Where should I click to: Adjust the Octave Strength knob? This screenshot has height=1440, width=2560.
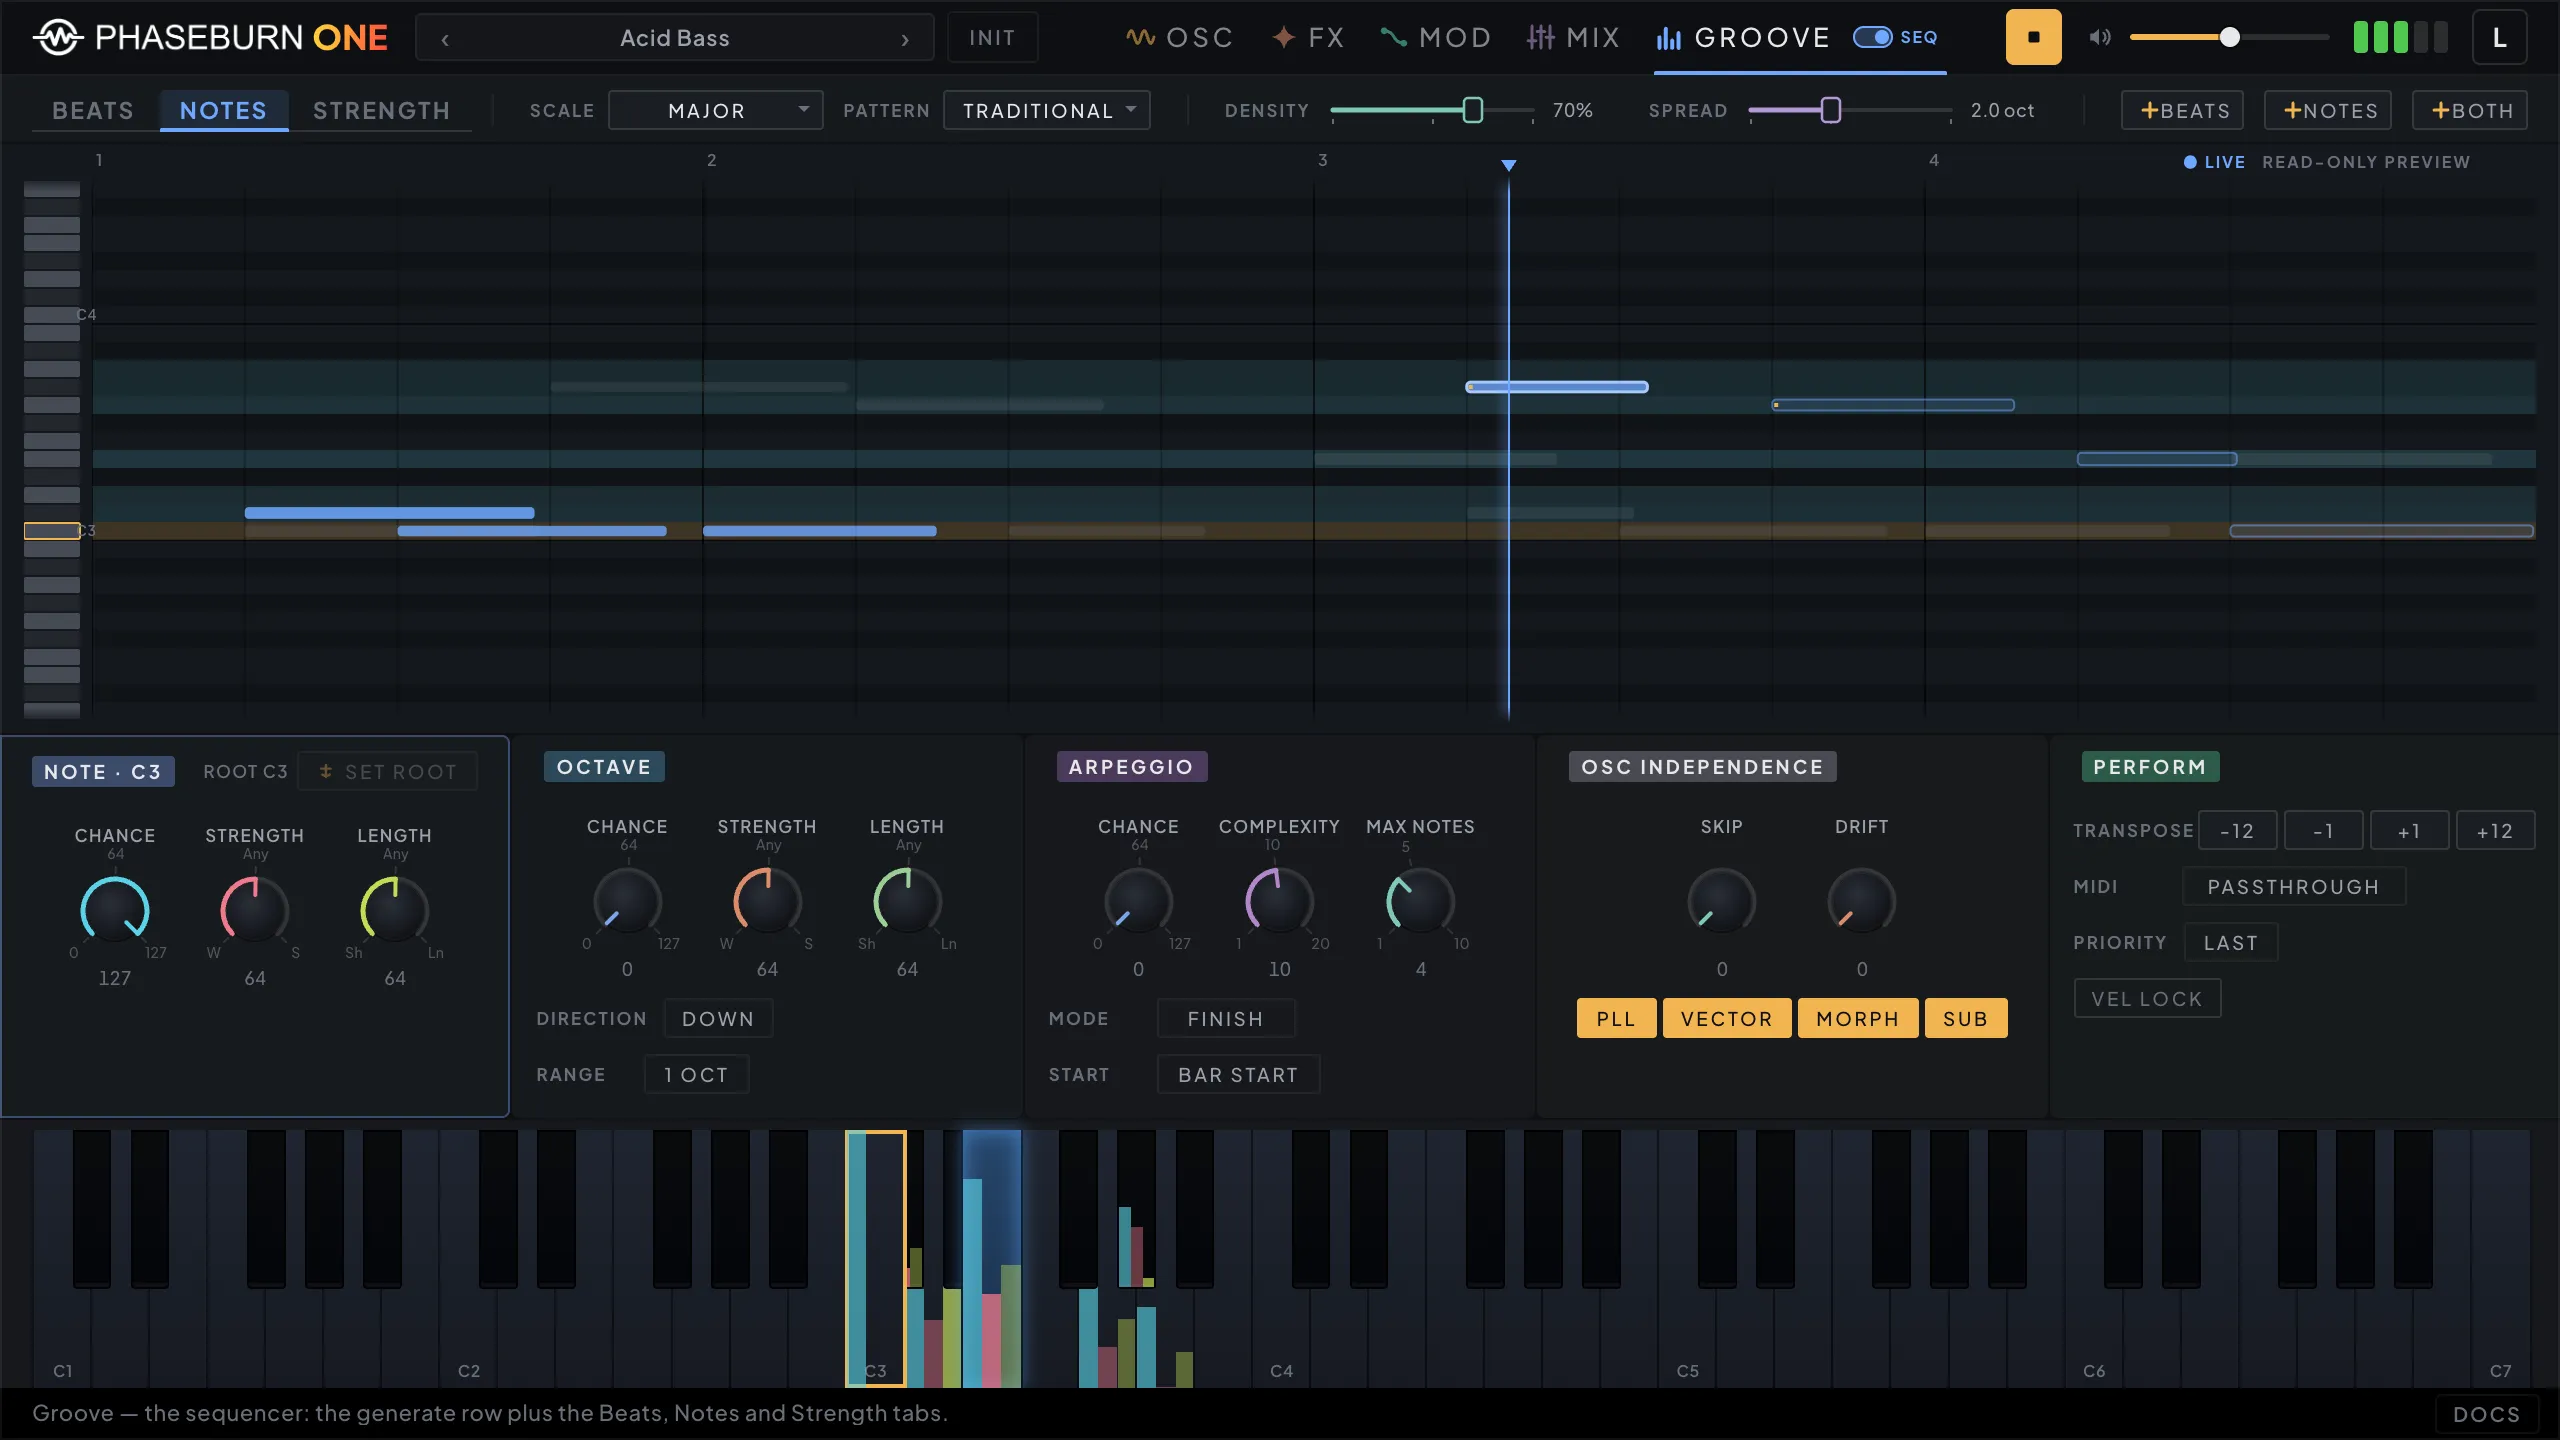click(x=767, y=900)
